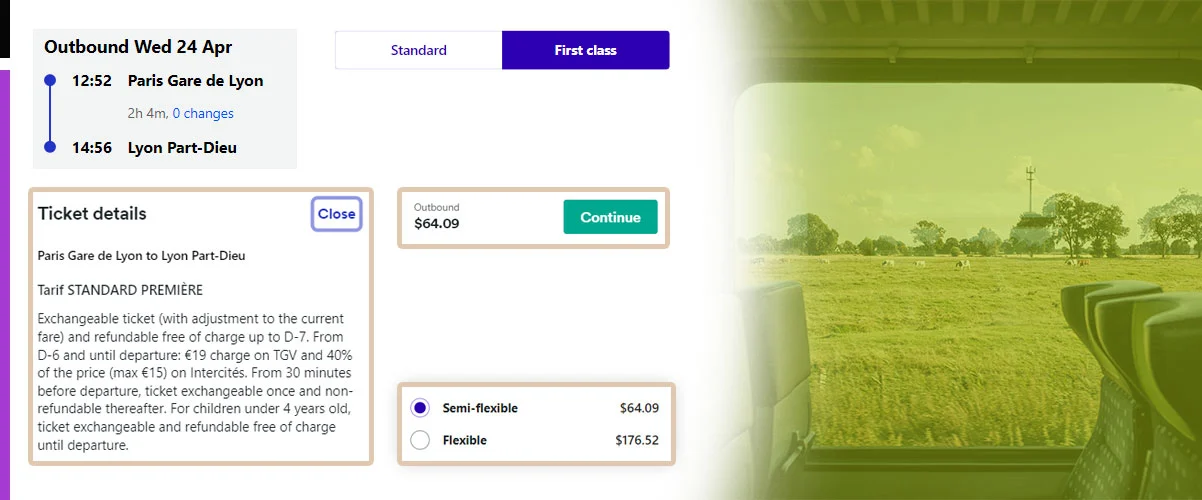Switch to the Standard class tab
This screenshot has height=500, width=1202.
point(418,50)
